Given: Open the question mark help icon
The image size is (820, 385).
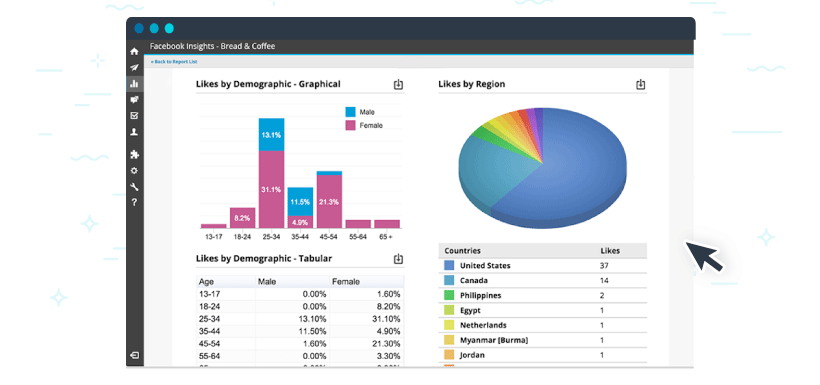Looking at the screenshot, I should click(x=134, y=202).
